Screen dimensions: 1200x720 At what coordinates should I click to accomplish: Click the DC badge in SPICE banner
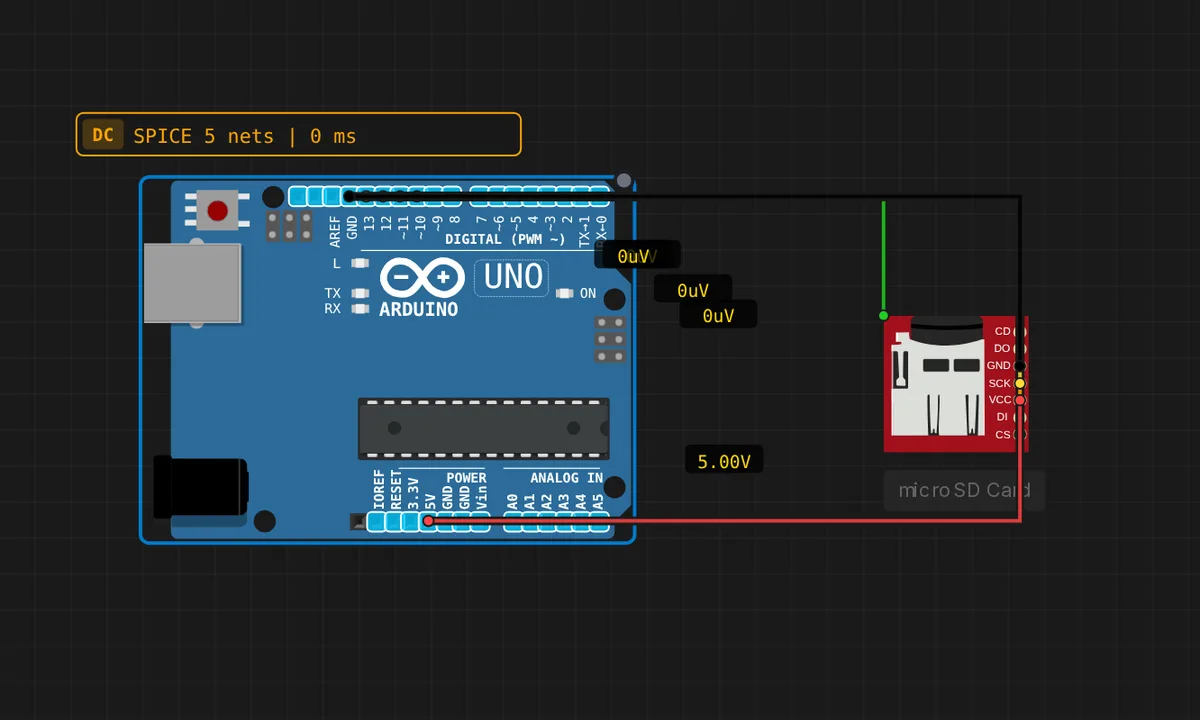(103, 135)
